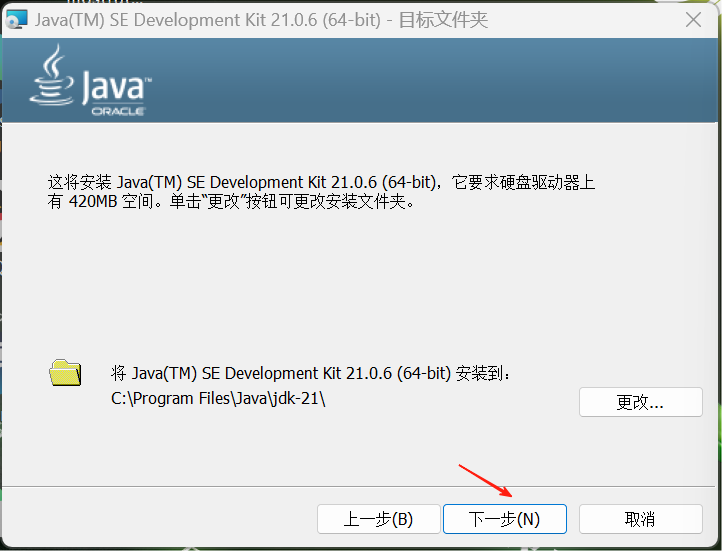Go back with the 上一步(B) button
722x551 pixels.
tap(378, 519)
